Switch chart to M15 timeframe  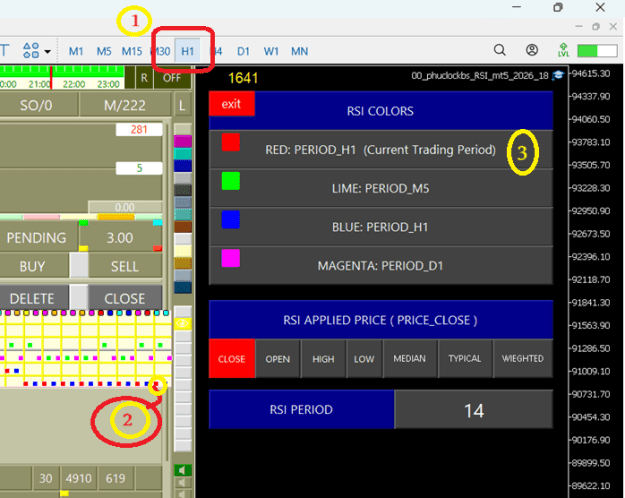[x=132, y=51]
